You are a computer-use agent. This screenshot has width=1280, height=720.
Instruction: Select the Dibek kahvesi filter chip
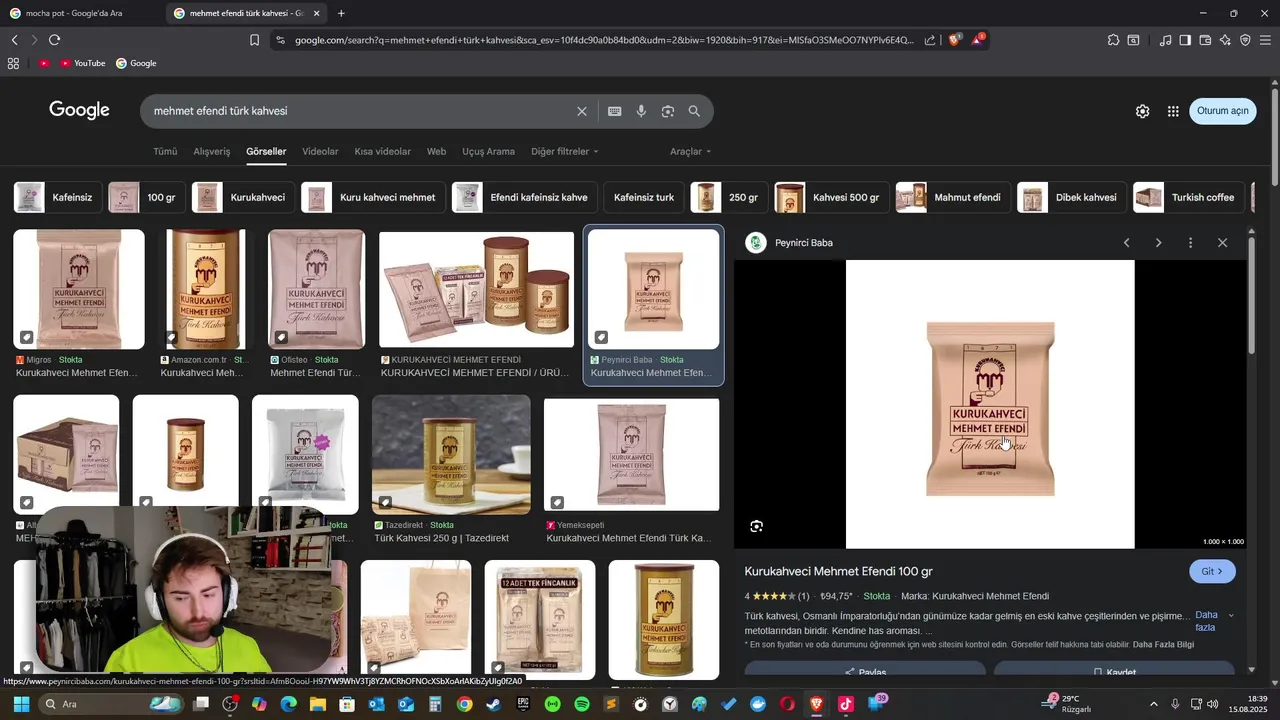(1072, 198)
